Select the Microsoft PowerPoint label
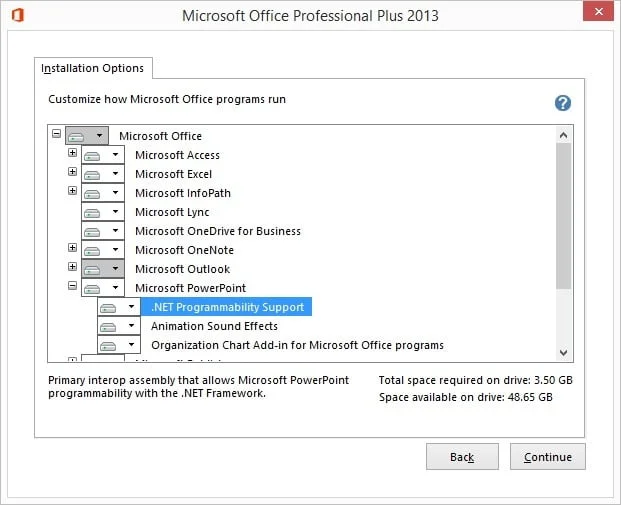 [190, 288]
